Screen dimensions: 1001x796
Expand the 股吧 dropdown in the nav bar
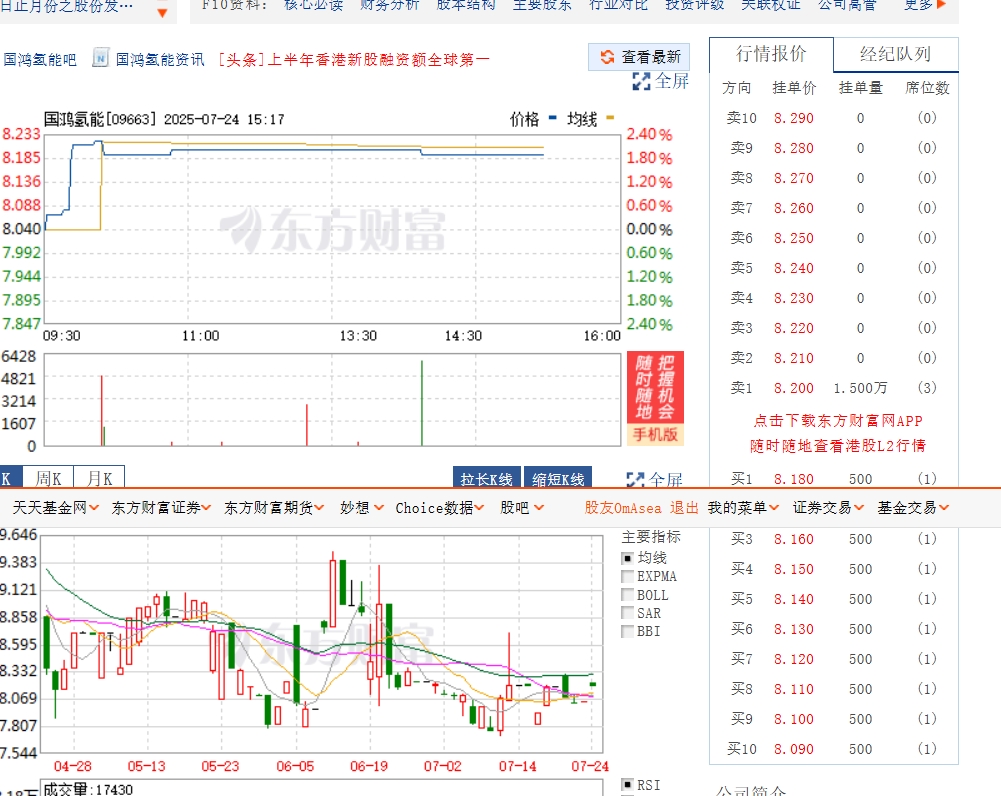522,507
